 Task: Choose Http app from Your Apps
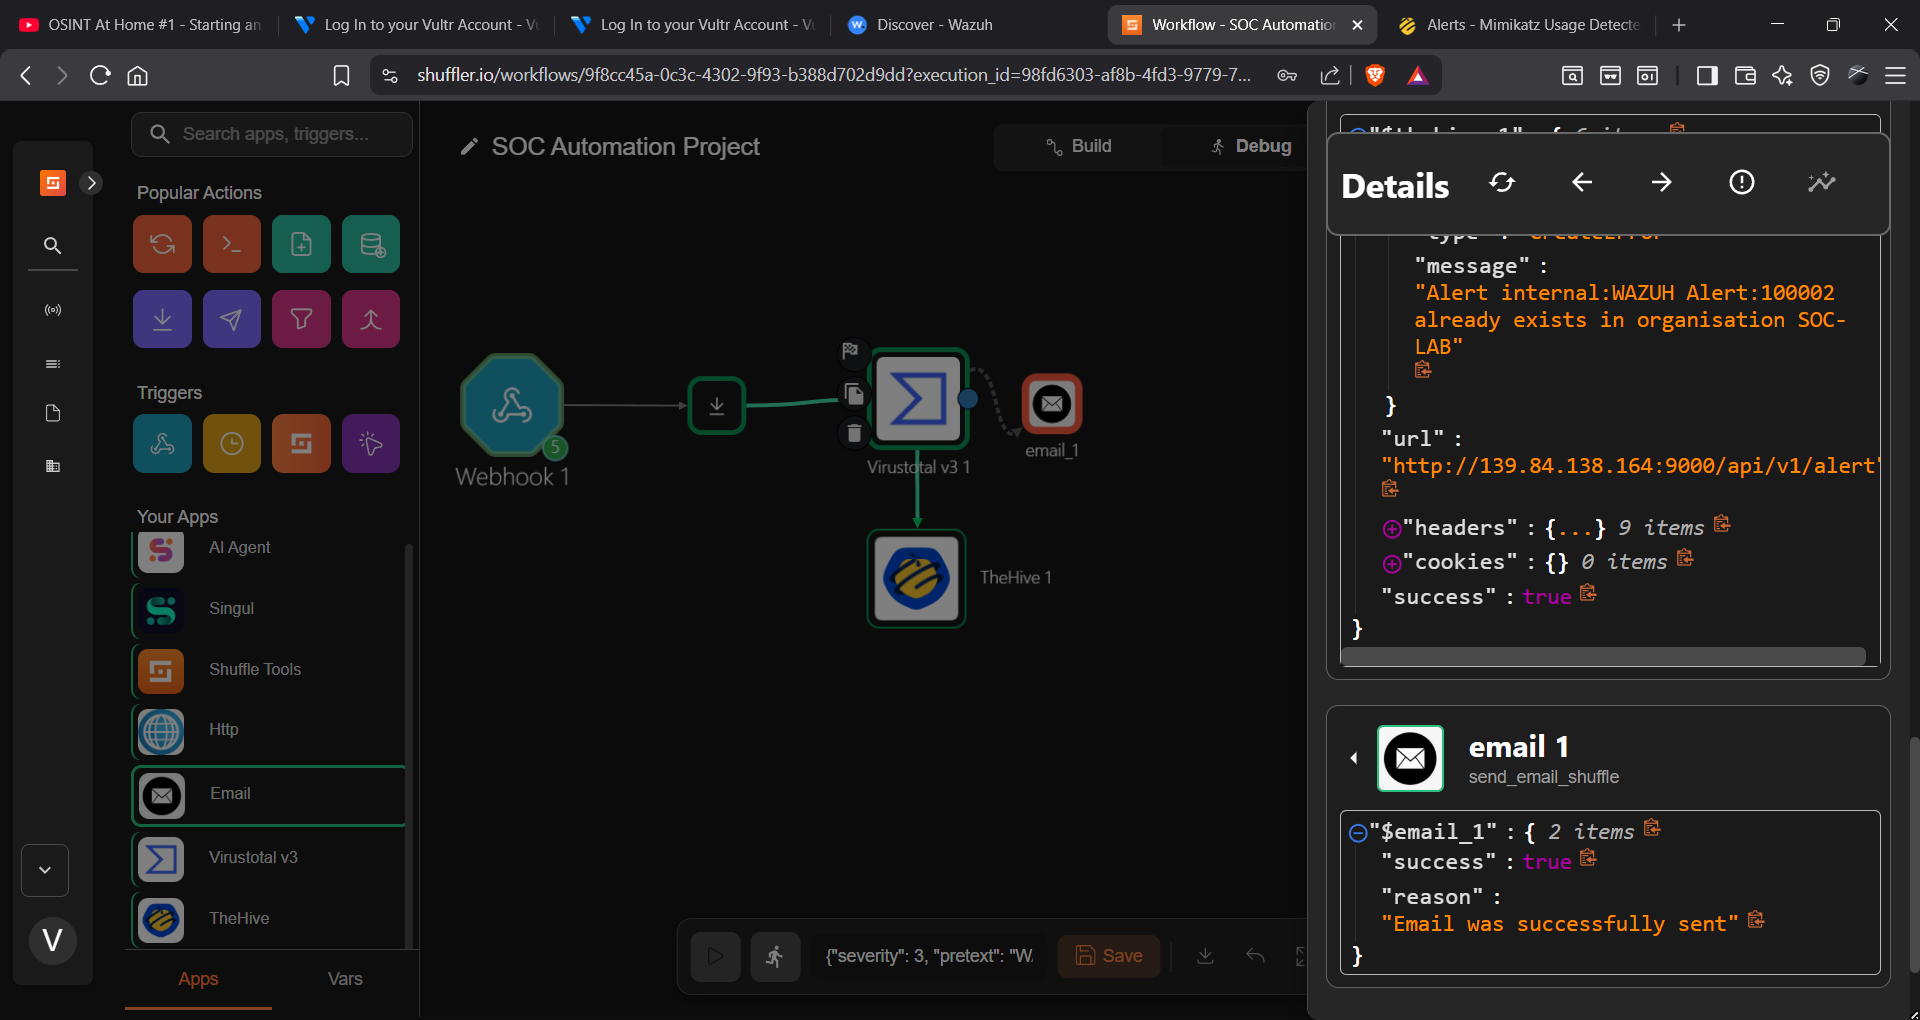tap(268, 730)
